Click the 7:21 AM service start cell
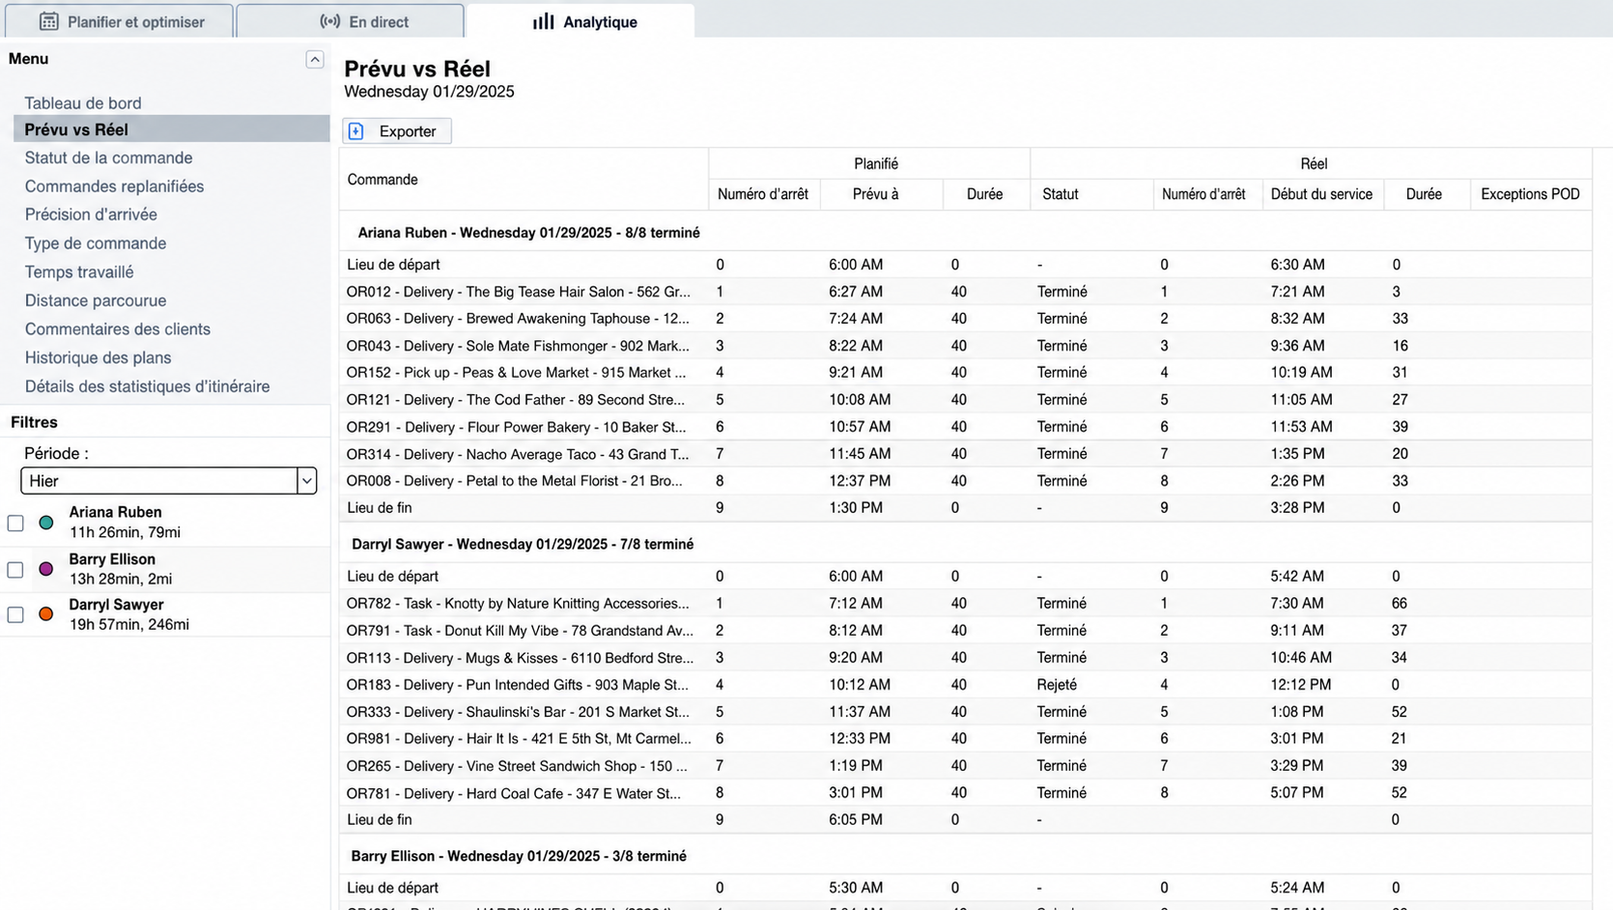 click(x=1297, y=292)
